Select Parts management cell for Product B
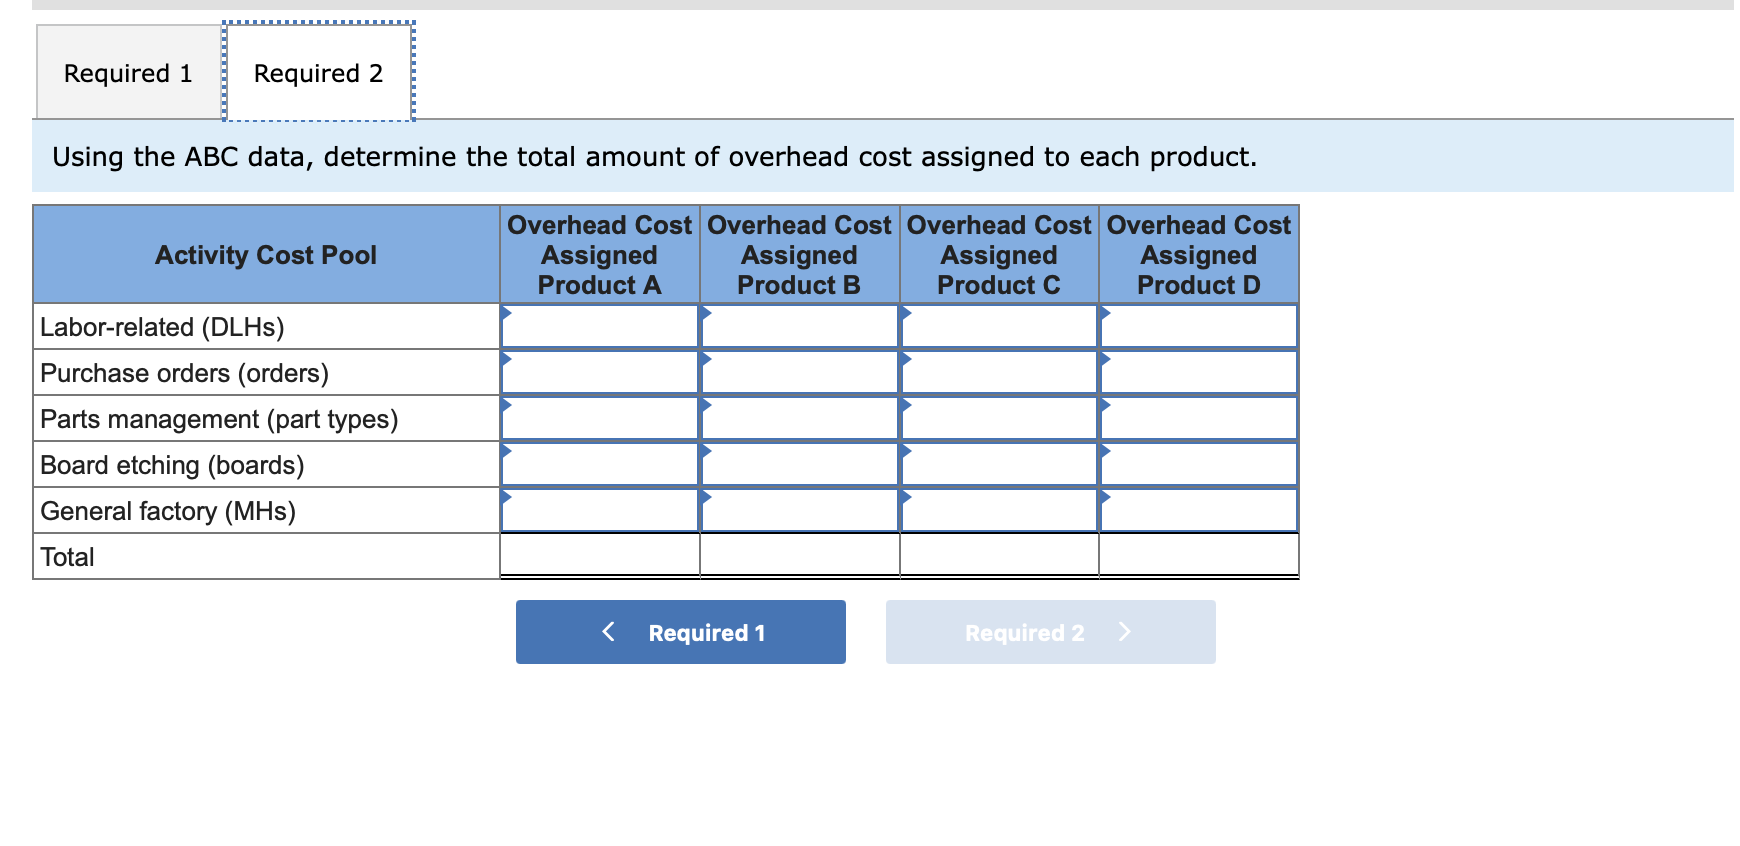This screenshot has width=1740, height=846. (x=800, y=418)
